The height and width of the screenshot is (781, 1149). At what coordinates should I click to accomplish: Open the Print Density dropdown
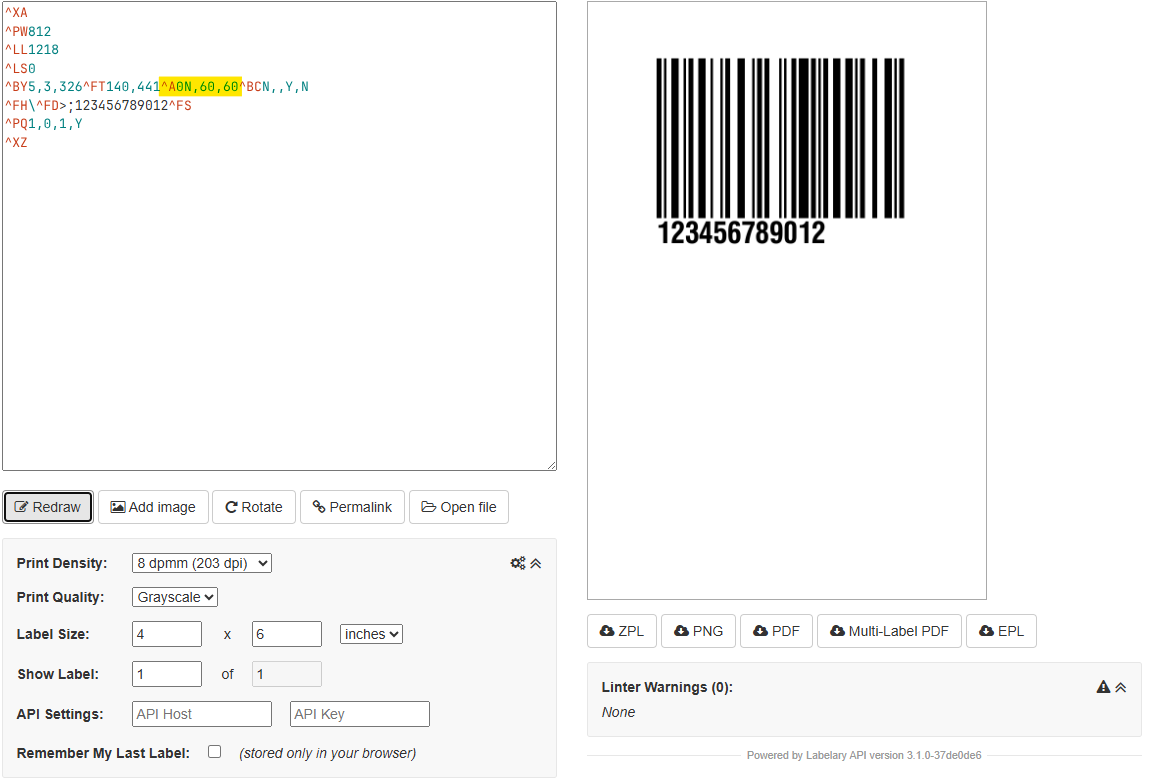point(201,562)
